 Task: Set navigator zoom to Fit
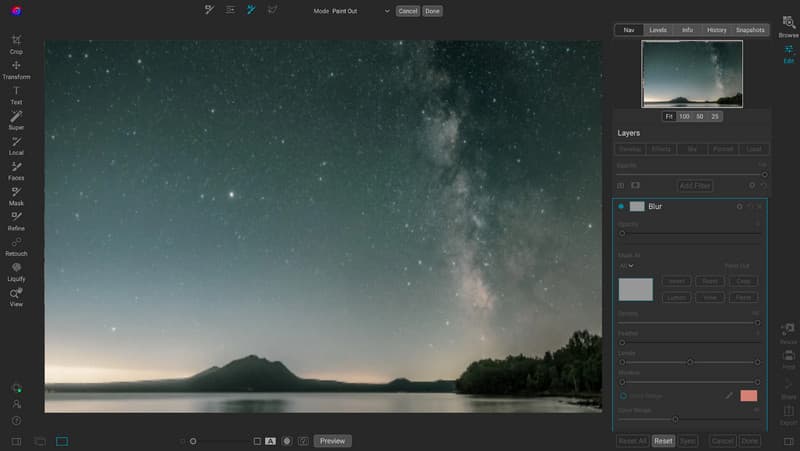[x=669, y=116]
